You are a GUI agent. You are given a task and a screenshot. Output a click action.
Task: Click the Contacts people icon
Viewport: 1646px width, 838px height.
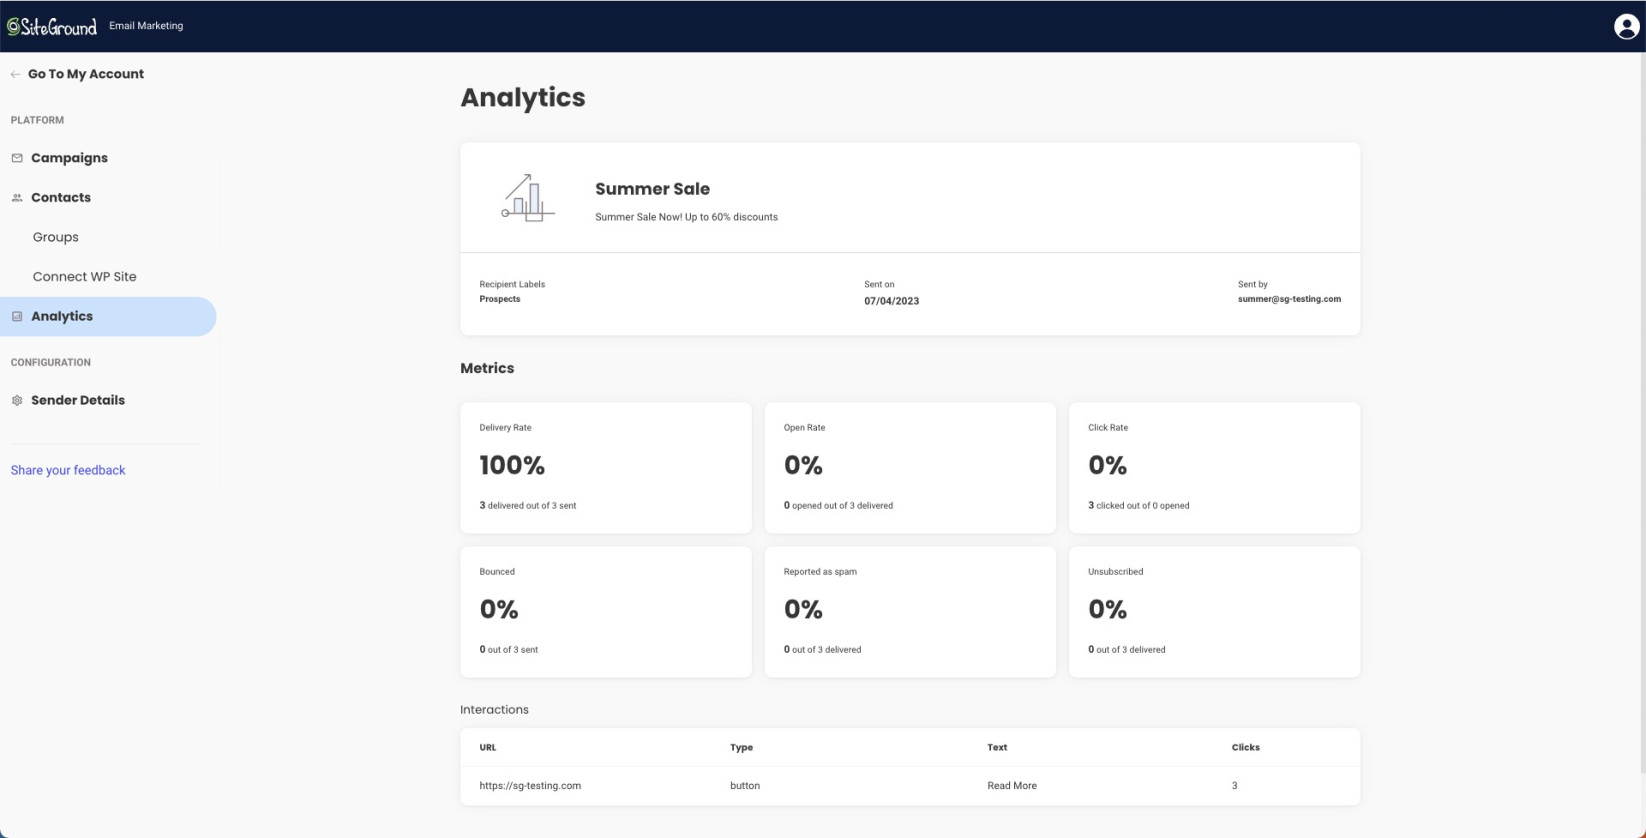click(x=17, y=198)
